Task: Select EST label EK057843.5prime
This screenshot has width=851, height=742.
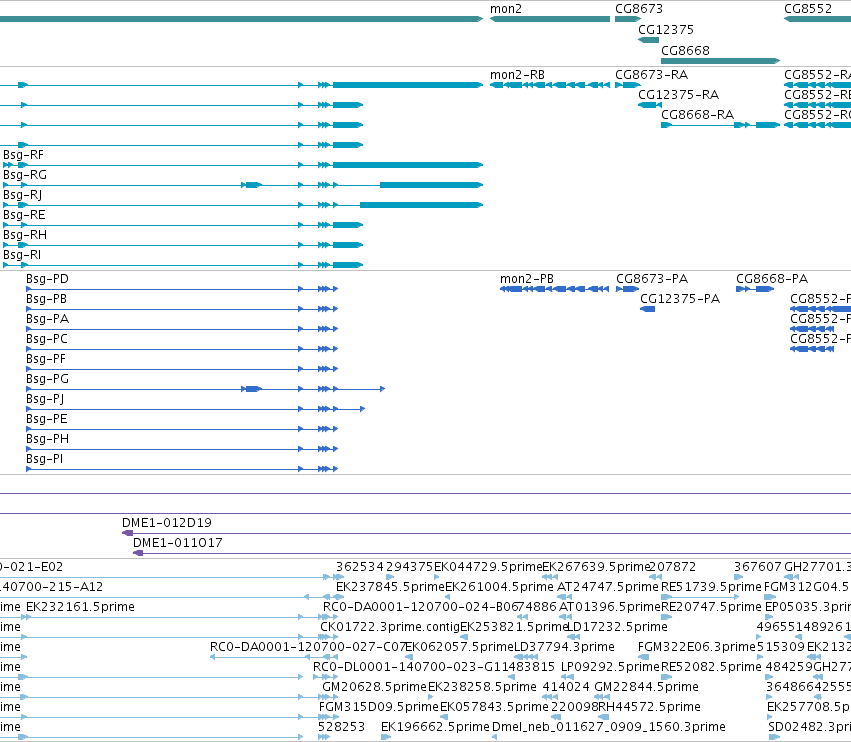Action: click(494, 707)
